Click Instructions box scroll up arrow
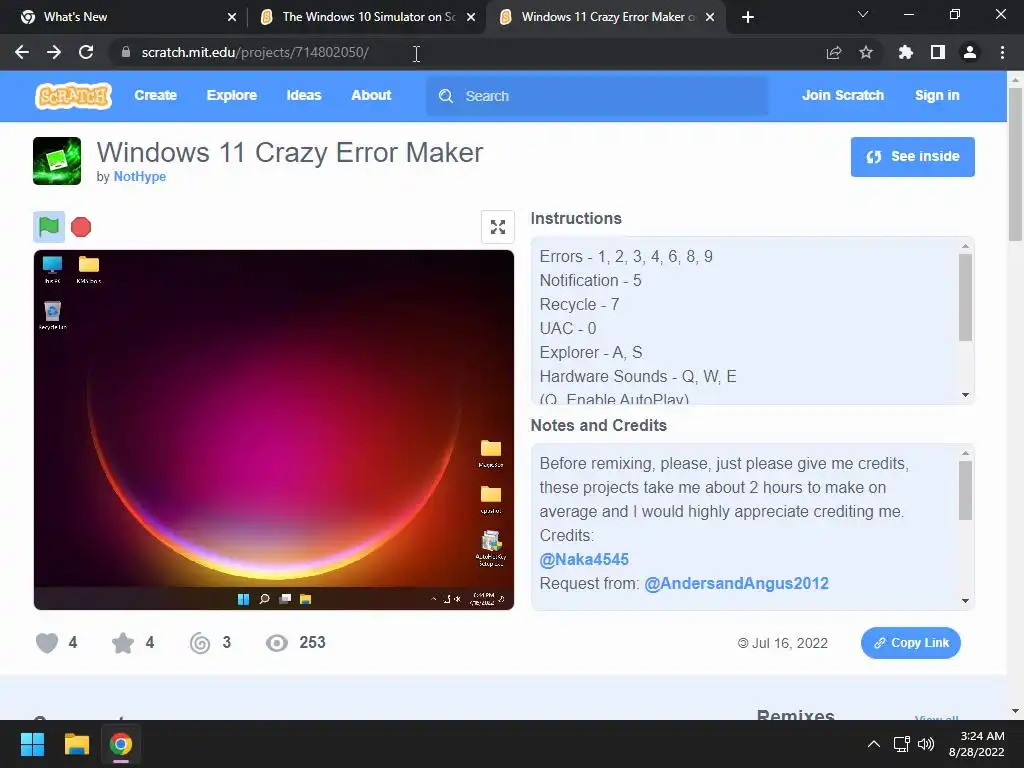 [x=965, y=246]
